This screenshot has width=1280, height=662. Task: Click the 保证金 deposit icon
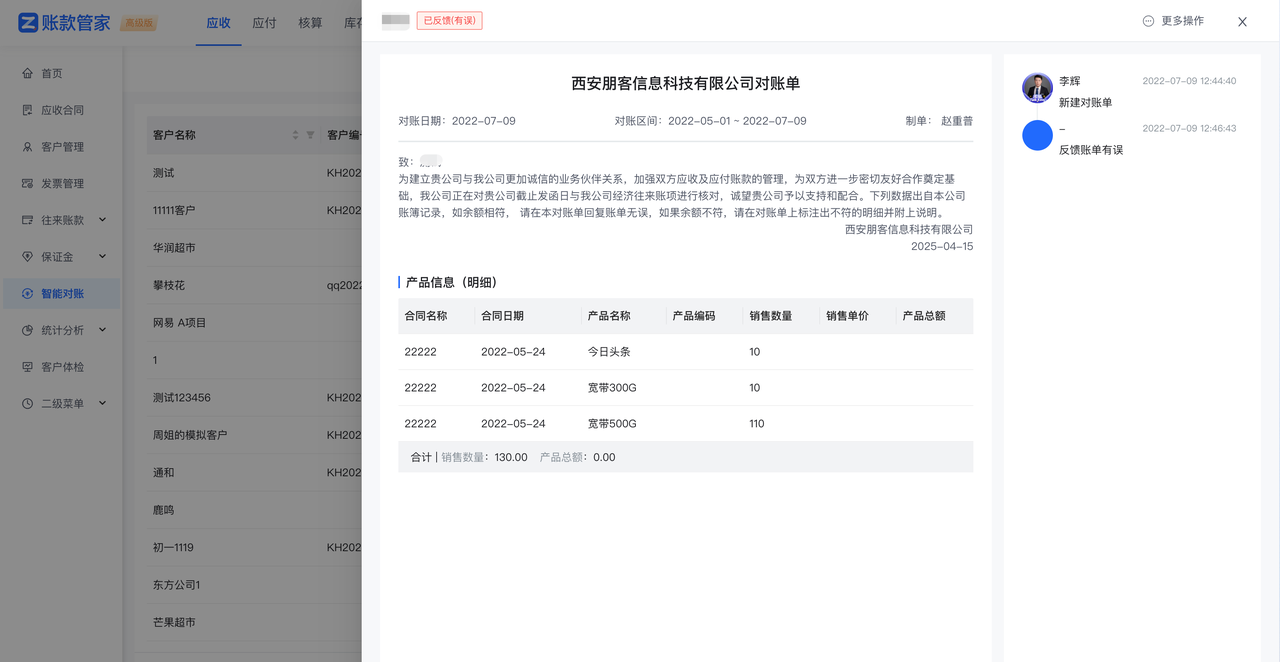click(x=27, y=257)
